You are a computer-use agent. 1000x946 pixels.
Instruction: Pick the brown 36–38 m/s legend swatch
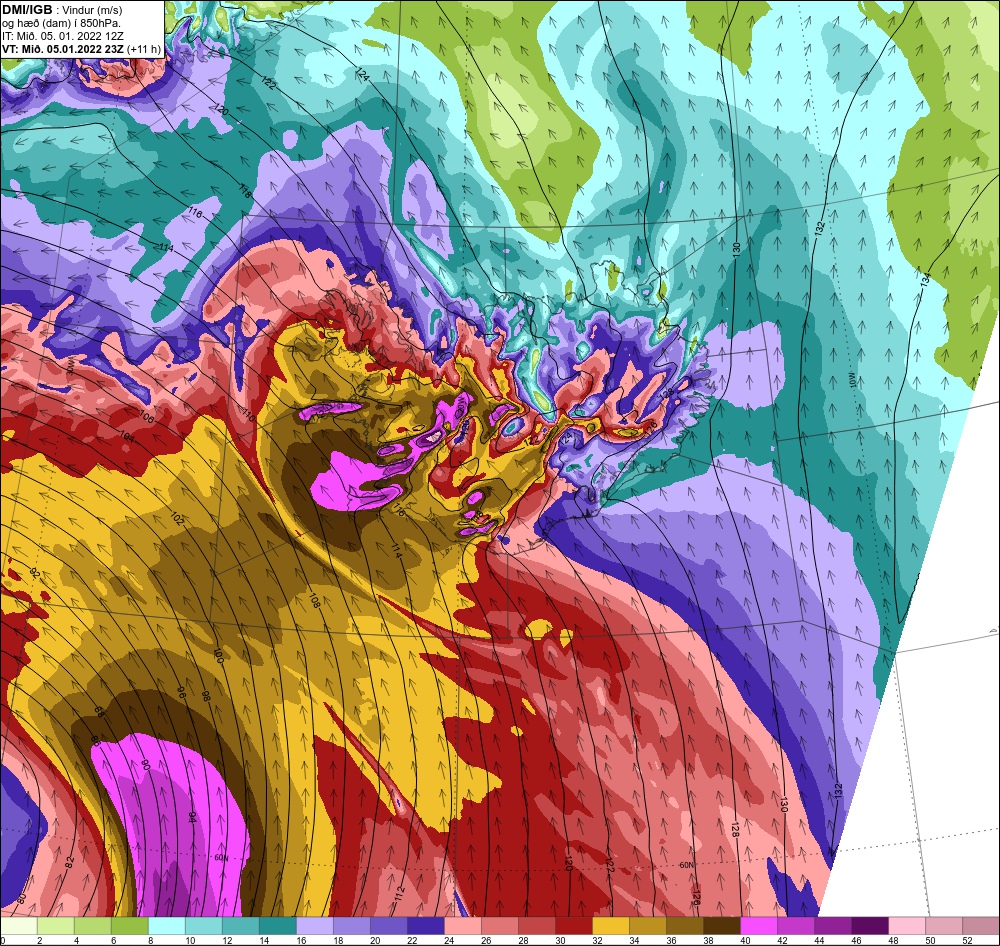(685, 926)
